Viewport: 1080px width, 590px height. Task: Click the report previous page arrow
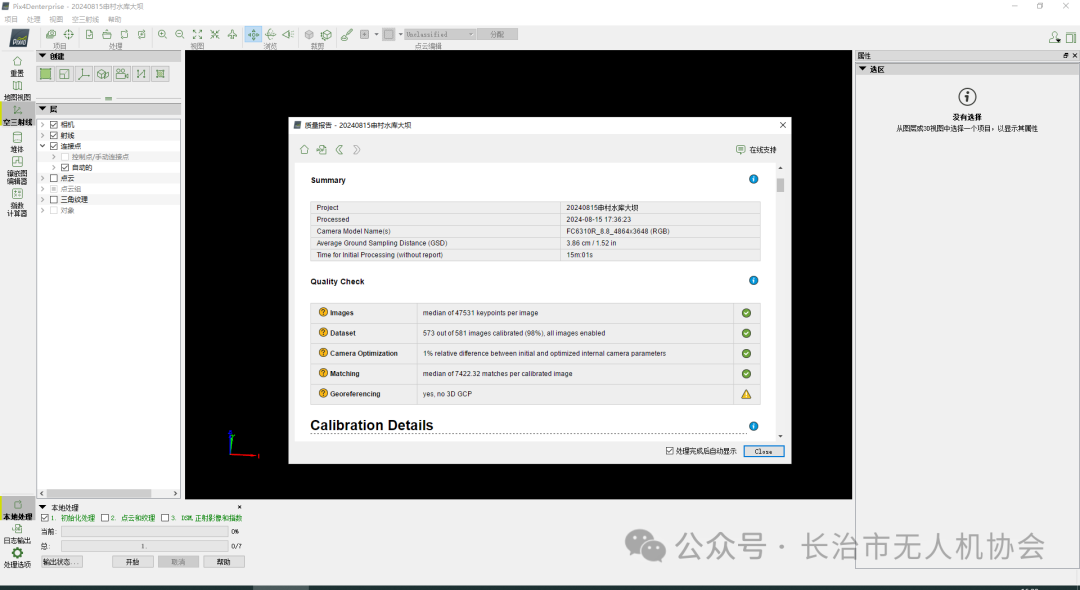pyautogui.click(x=340, y=149)
